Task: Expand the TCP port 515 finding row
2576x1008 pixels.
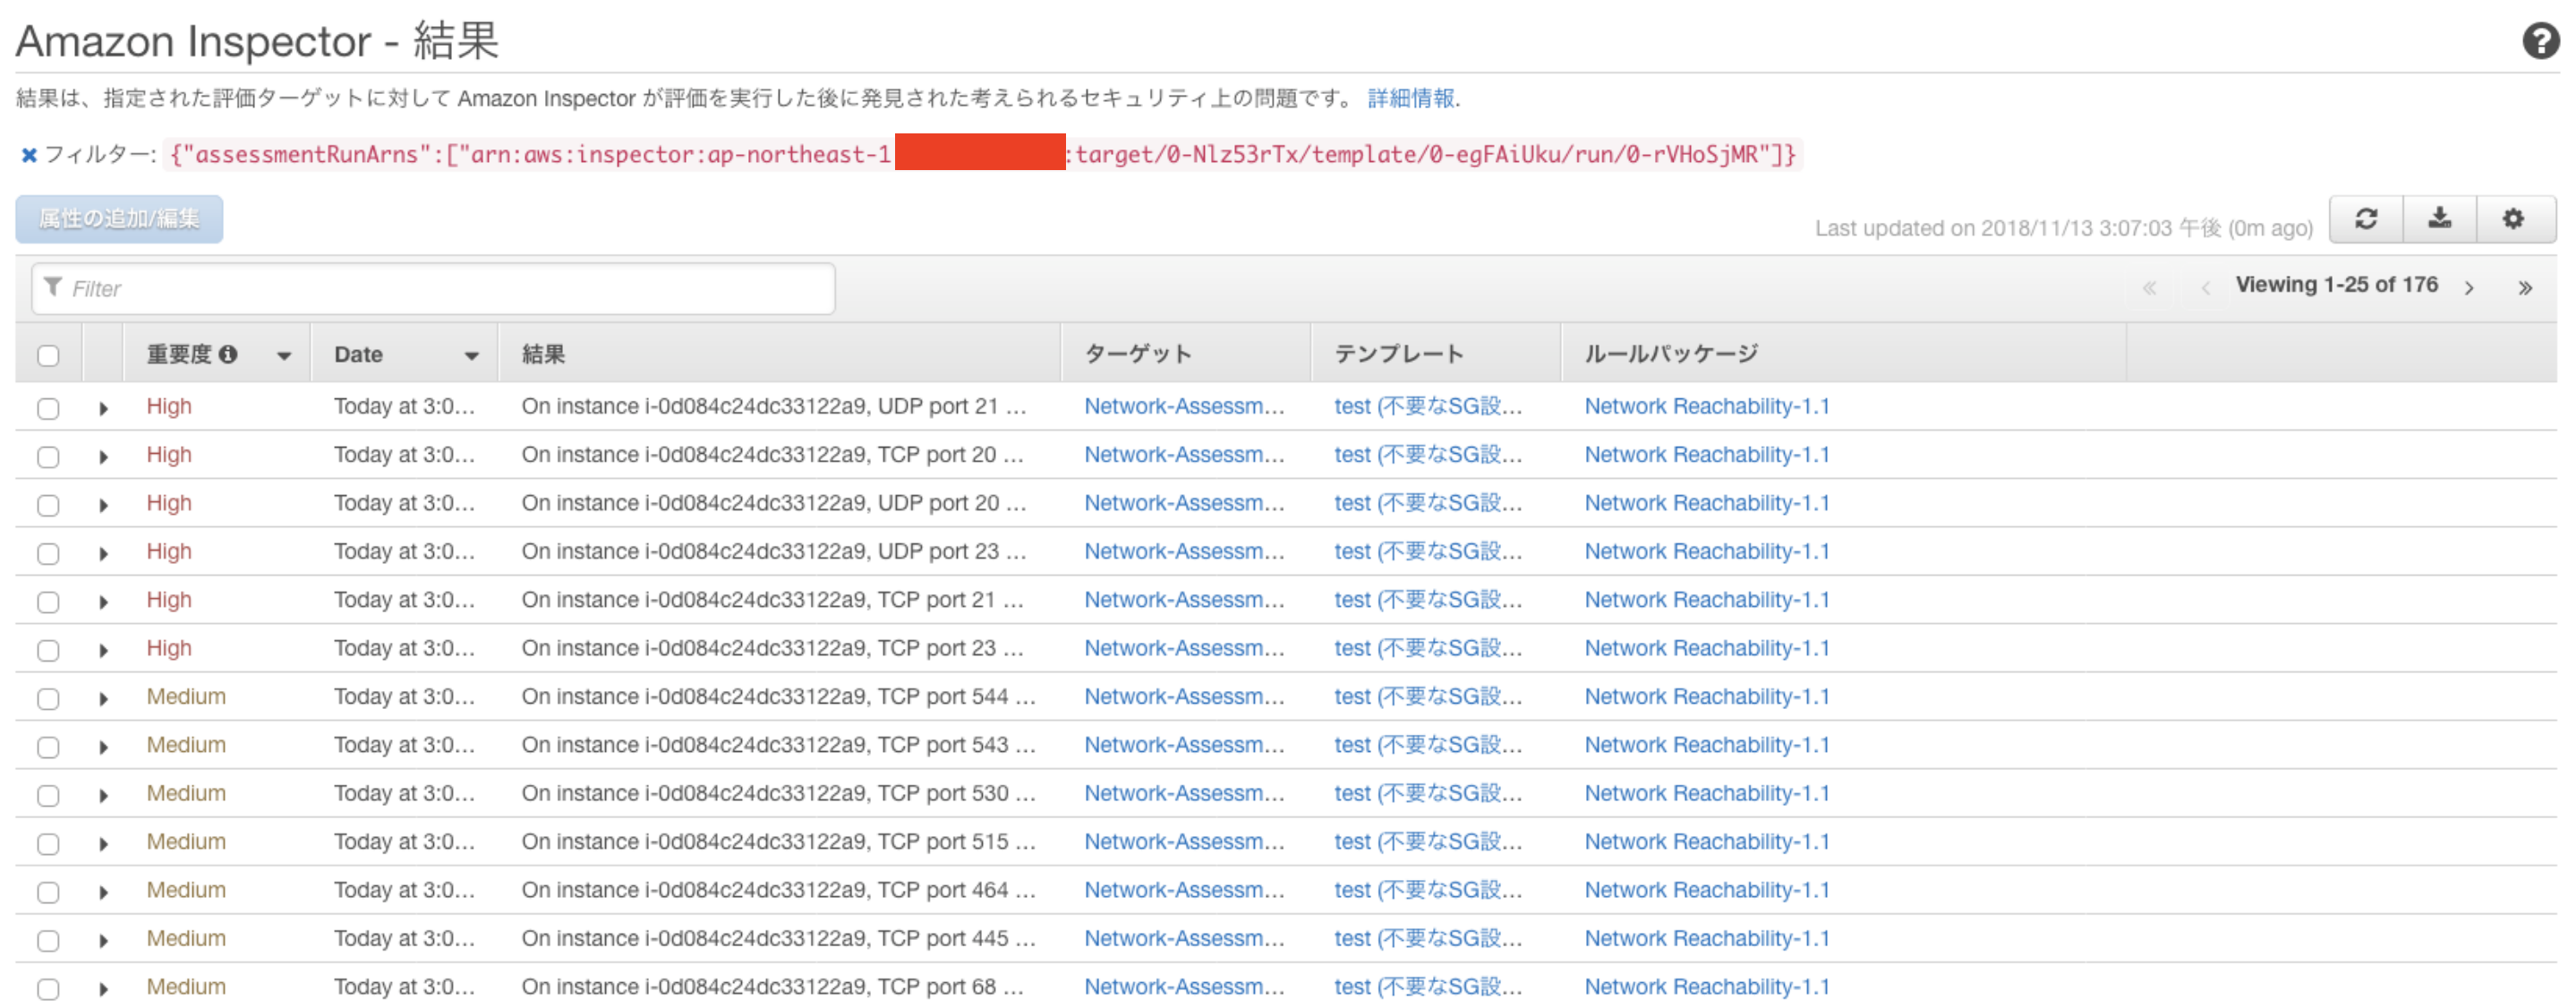Action: pos(103,844)
